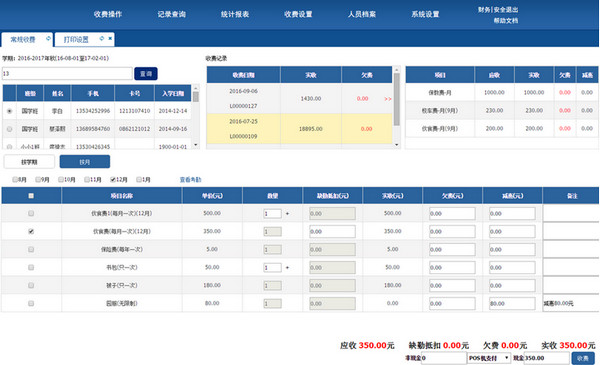Open the 系统设置 menu
This screenshot has height=365, width=600.
[x=425, y=14]
